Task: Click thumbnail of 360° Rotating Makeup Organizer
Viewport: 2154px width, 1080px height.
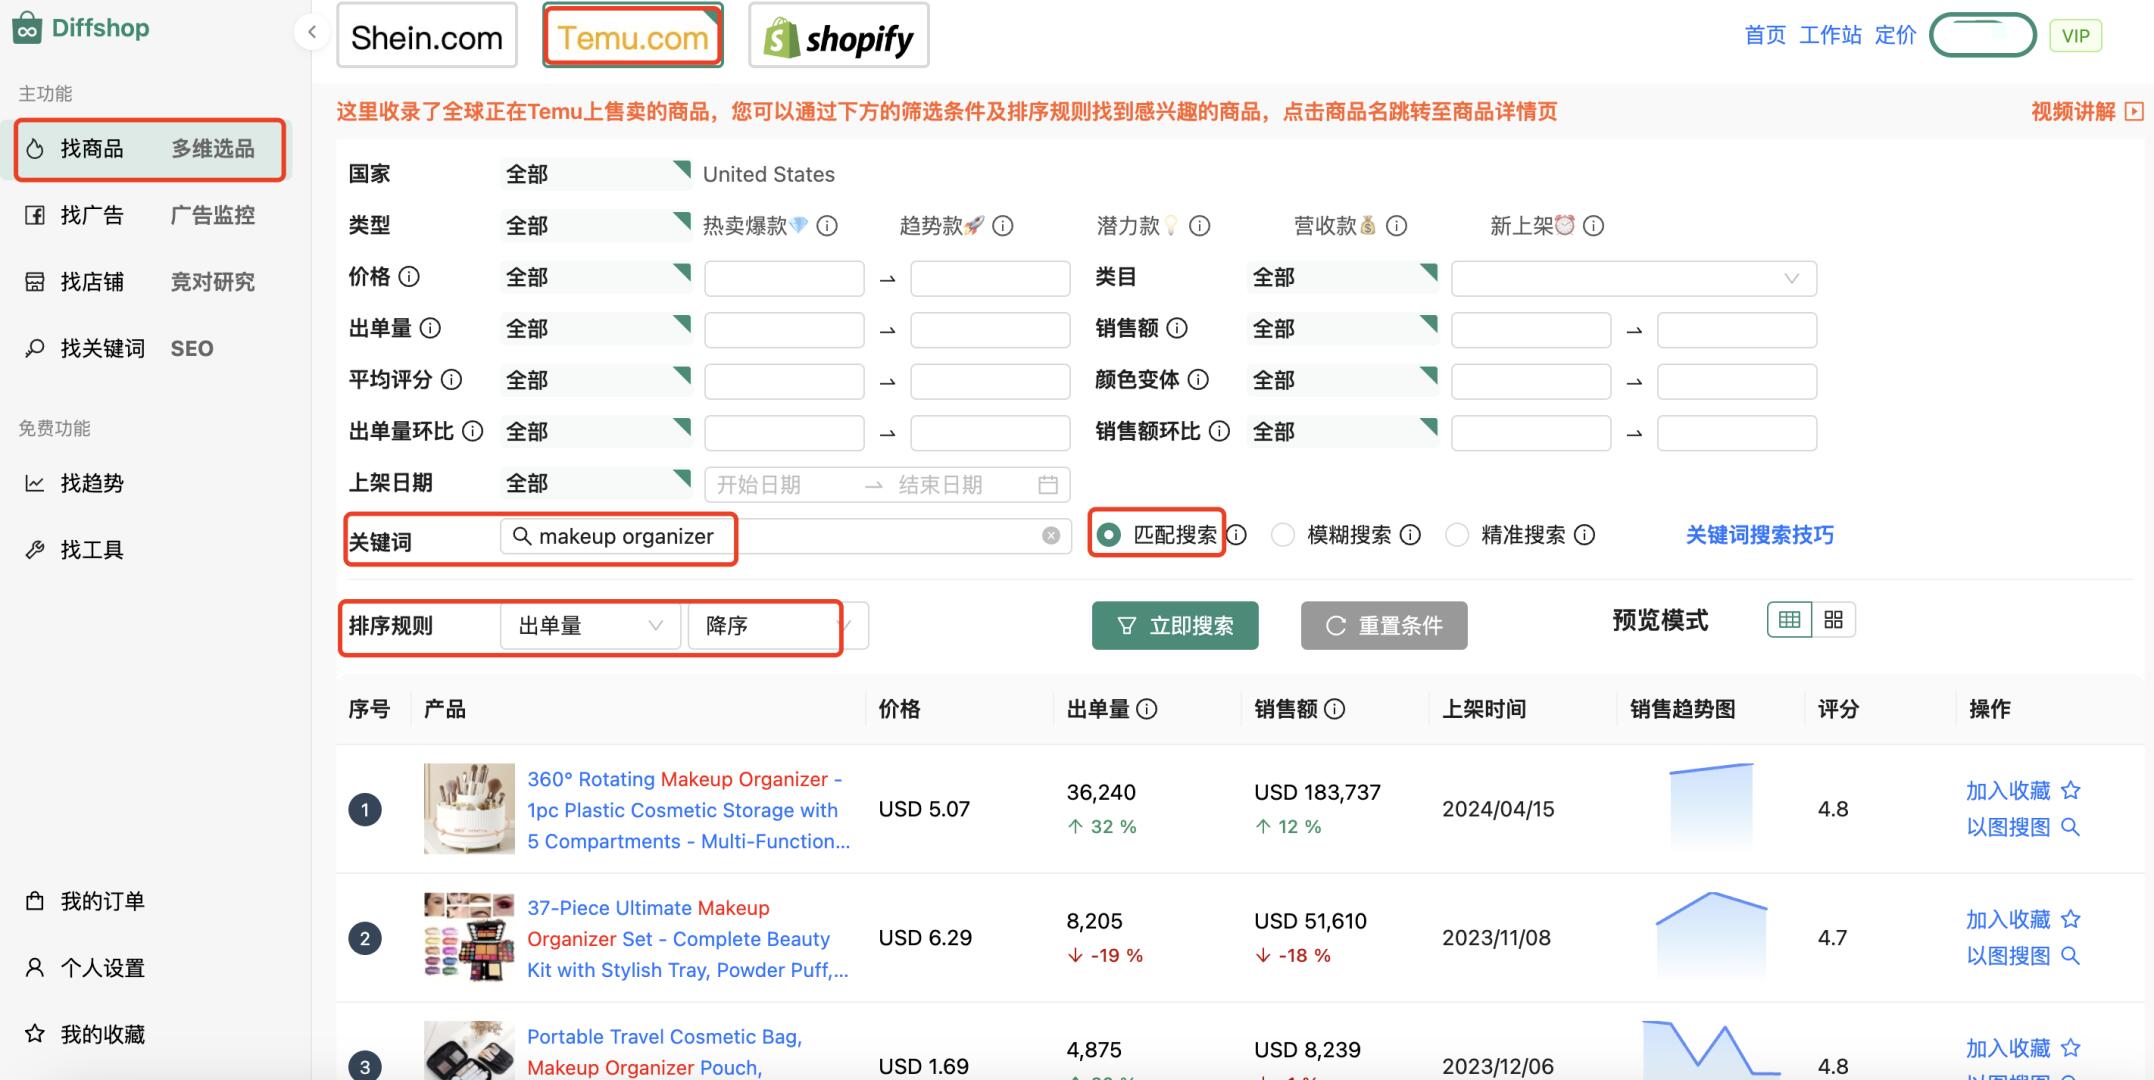Action: click(x=469, y=808)
